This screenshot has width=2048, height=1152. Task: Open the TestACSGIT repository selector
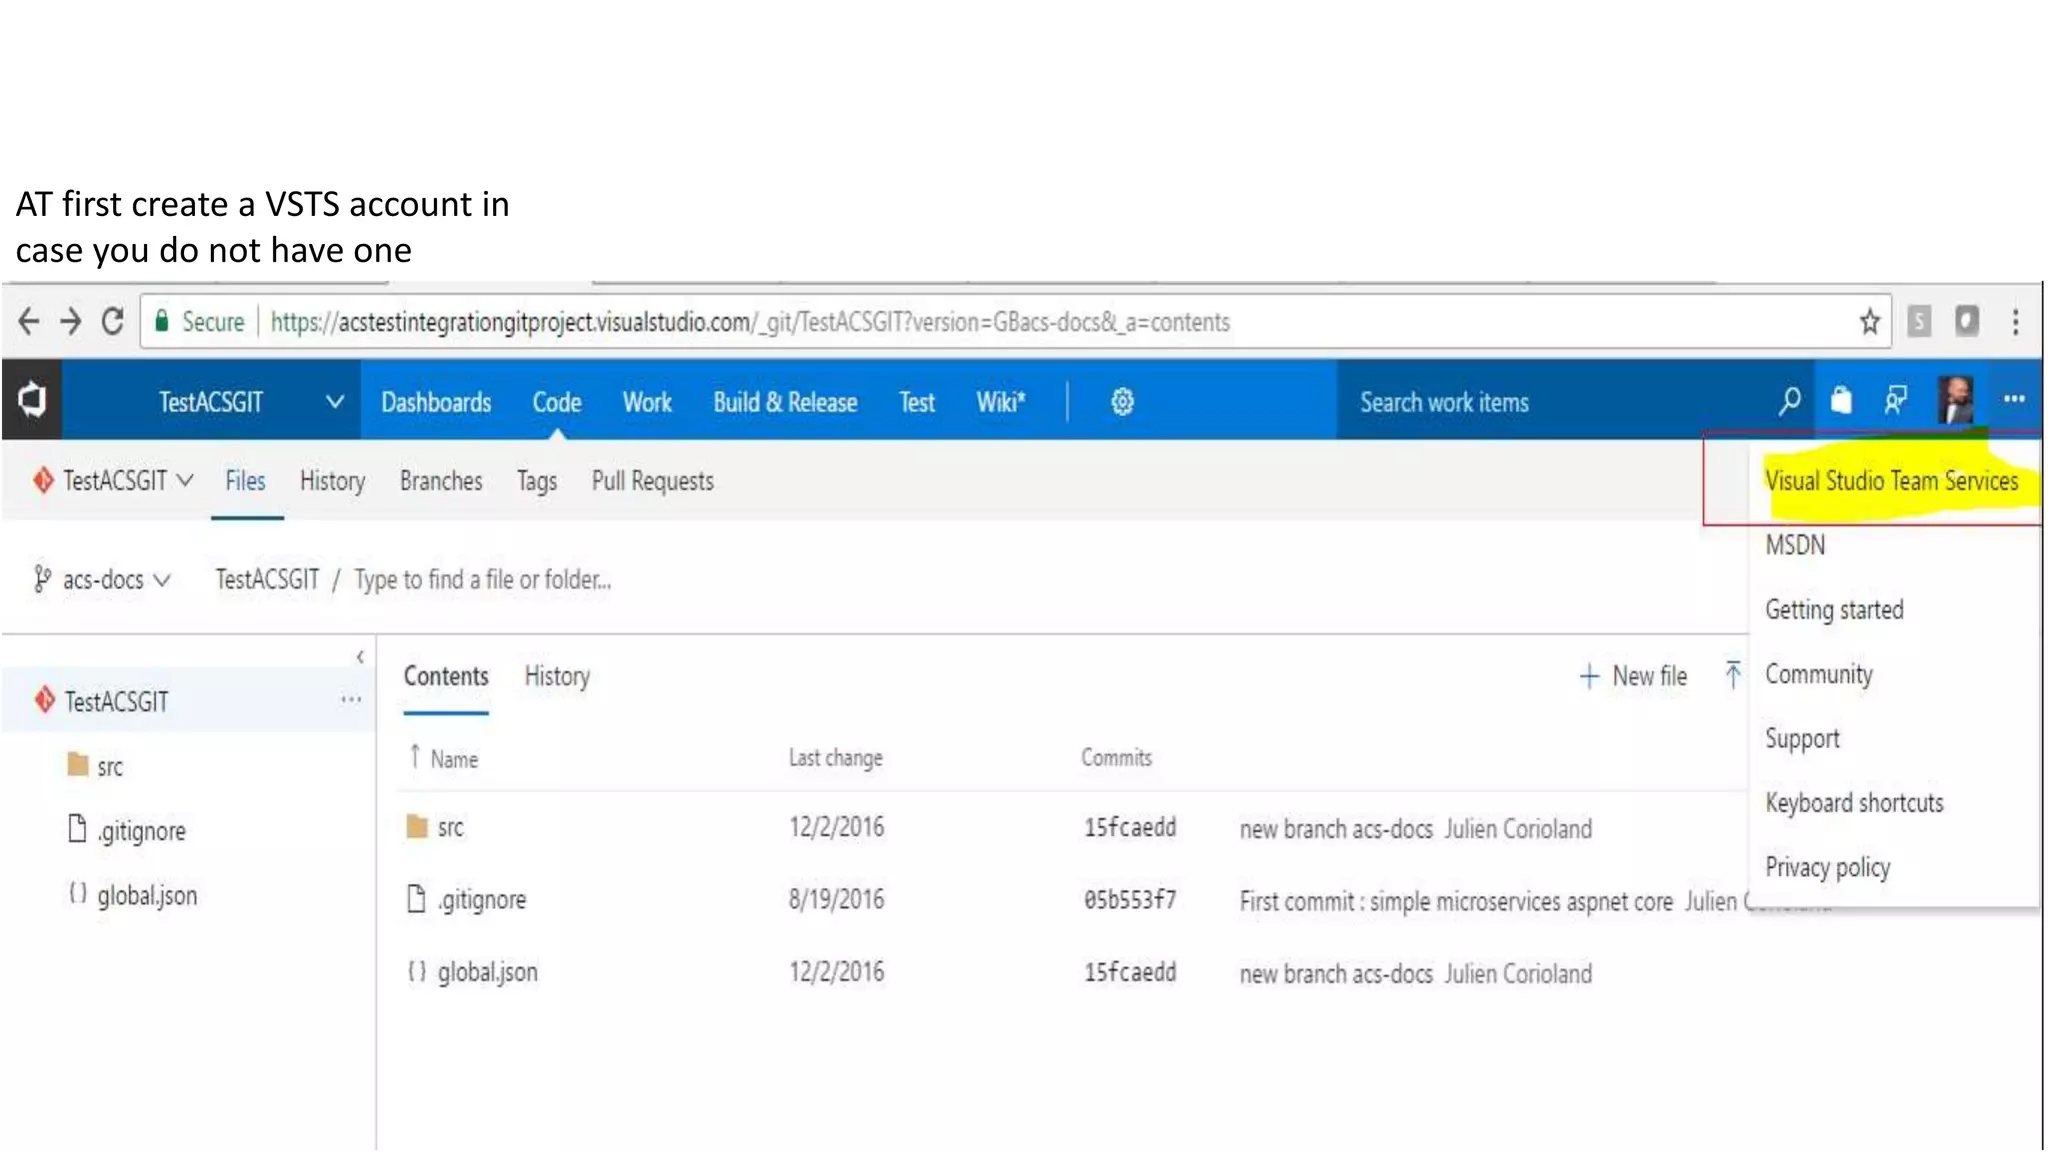pos(113,481)
